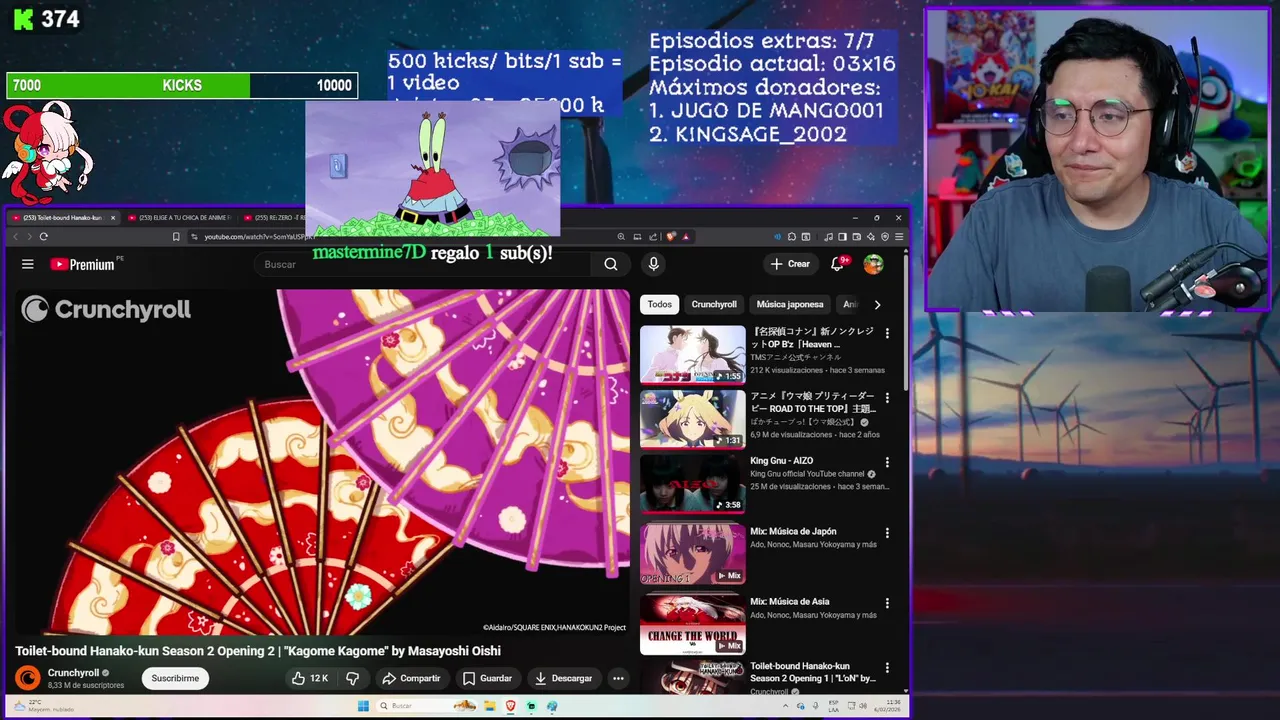Go back with the browser back arrow
Image resolution: width=1280 pixels, height=720 pixels.
(x=15, y=237)
